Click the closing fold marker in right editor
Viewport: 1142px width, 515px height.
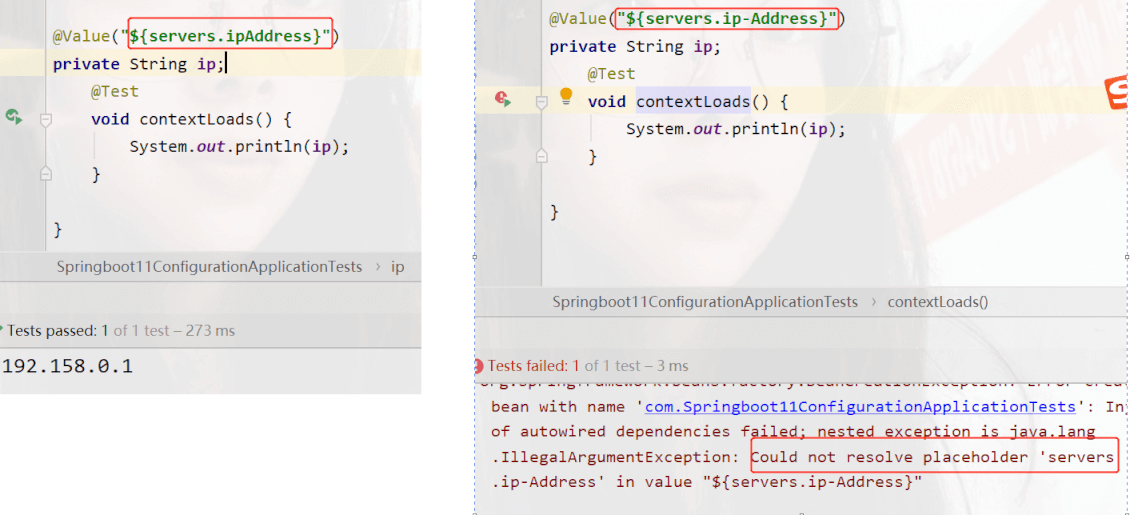coord(541,156)
